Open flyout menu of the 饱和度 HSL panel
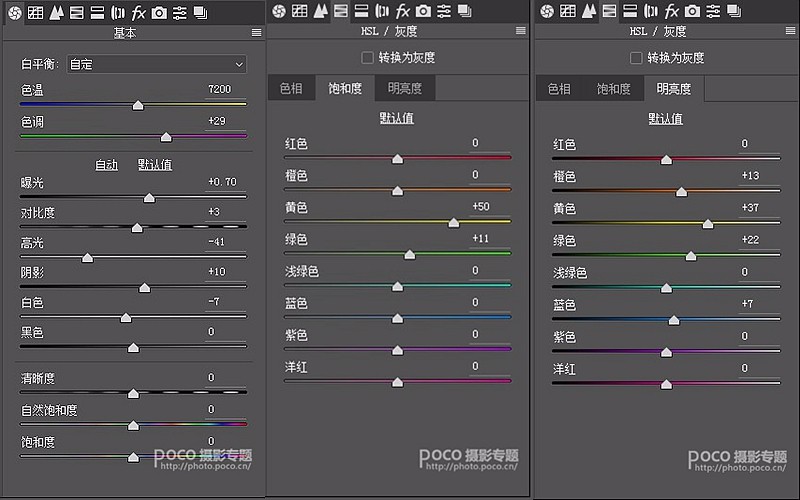This screenshot has width=800, height=500. tap(520, 31)
